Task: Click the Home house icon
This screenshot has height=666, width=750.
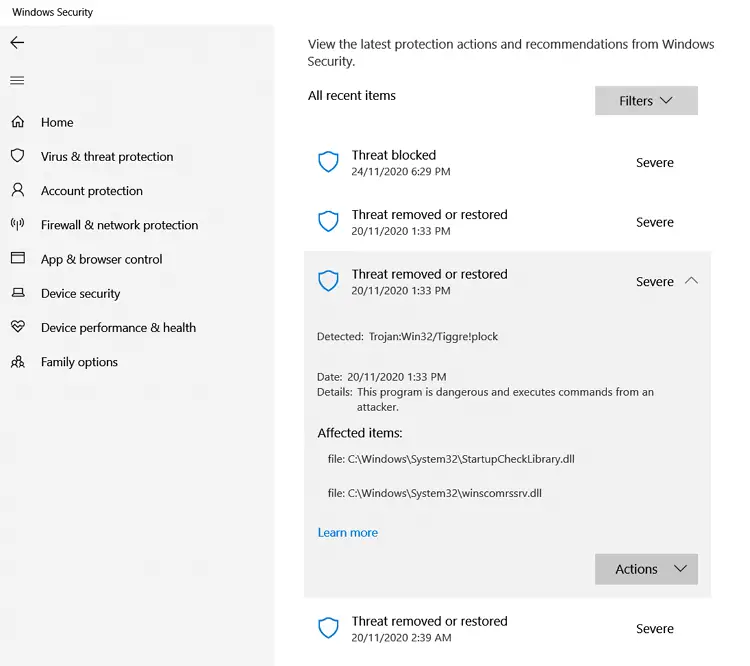Action: [x=18, y=122]
